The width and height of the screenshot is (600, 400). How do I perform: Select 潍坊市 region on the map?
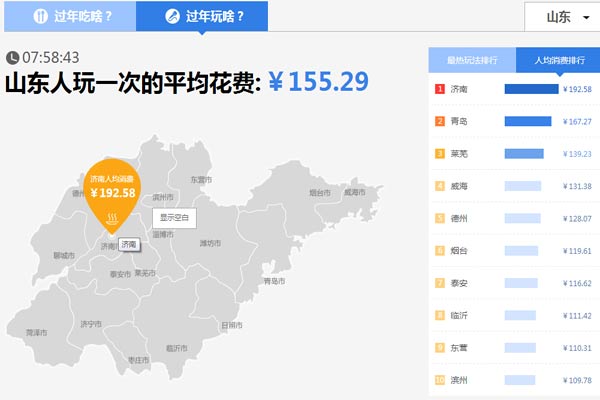pyautogui.click(x=210, y=243)
